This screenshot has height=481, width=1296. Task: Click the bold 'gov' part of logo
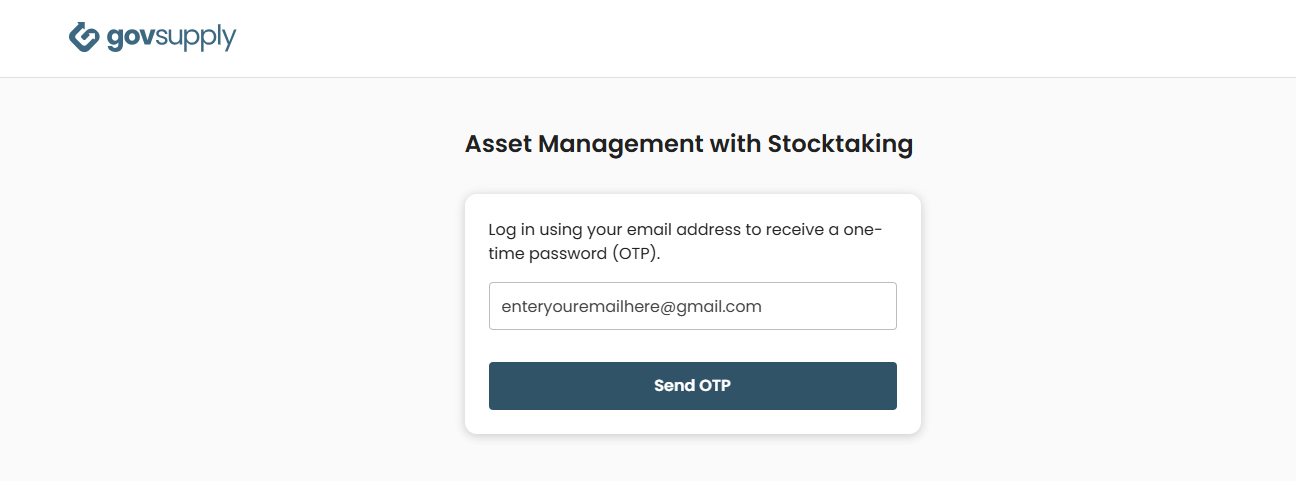tap(130, 39)
